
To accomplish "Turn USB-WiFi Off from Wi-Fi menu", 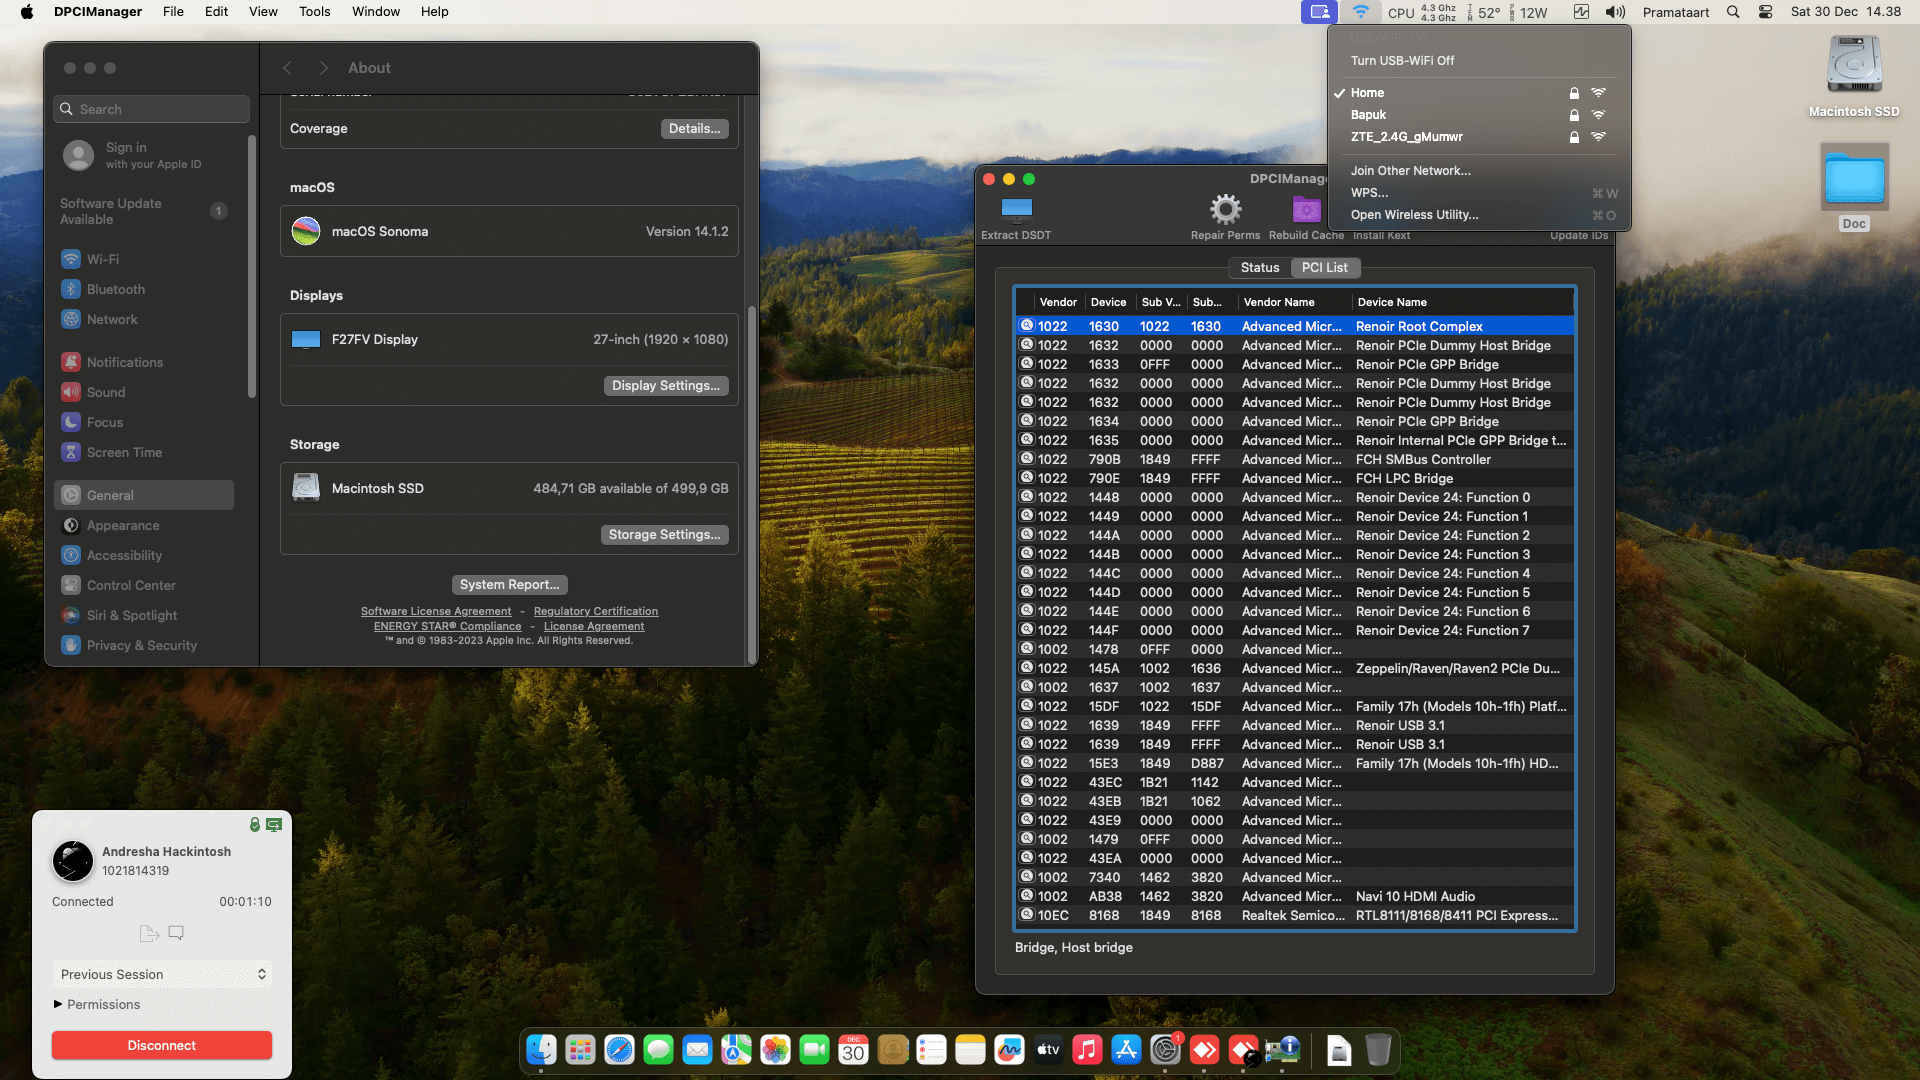I will pyautogui.click(x=1402, y=61).
